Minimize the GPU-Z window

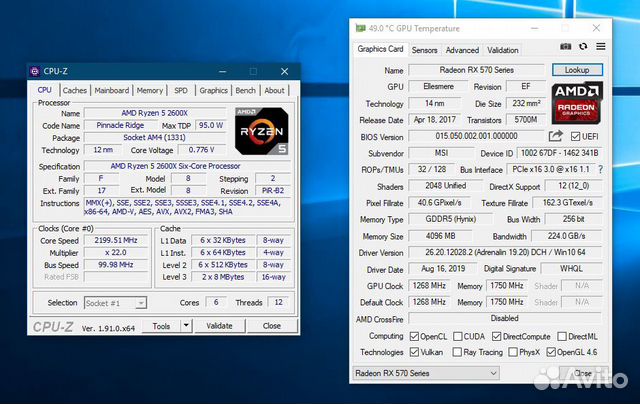pos(535,28)
